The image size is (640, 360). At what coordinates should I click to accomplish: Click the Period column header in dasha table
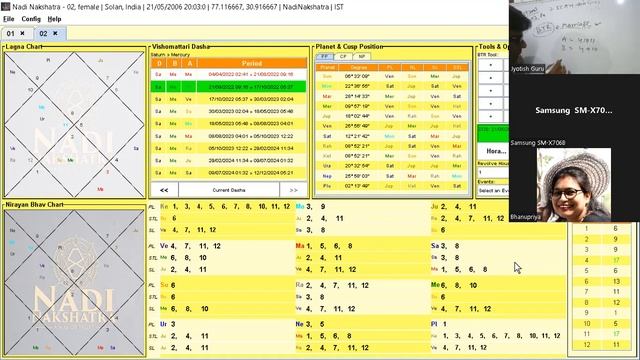click(252, 63)
